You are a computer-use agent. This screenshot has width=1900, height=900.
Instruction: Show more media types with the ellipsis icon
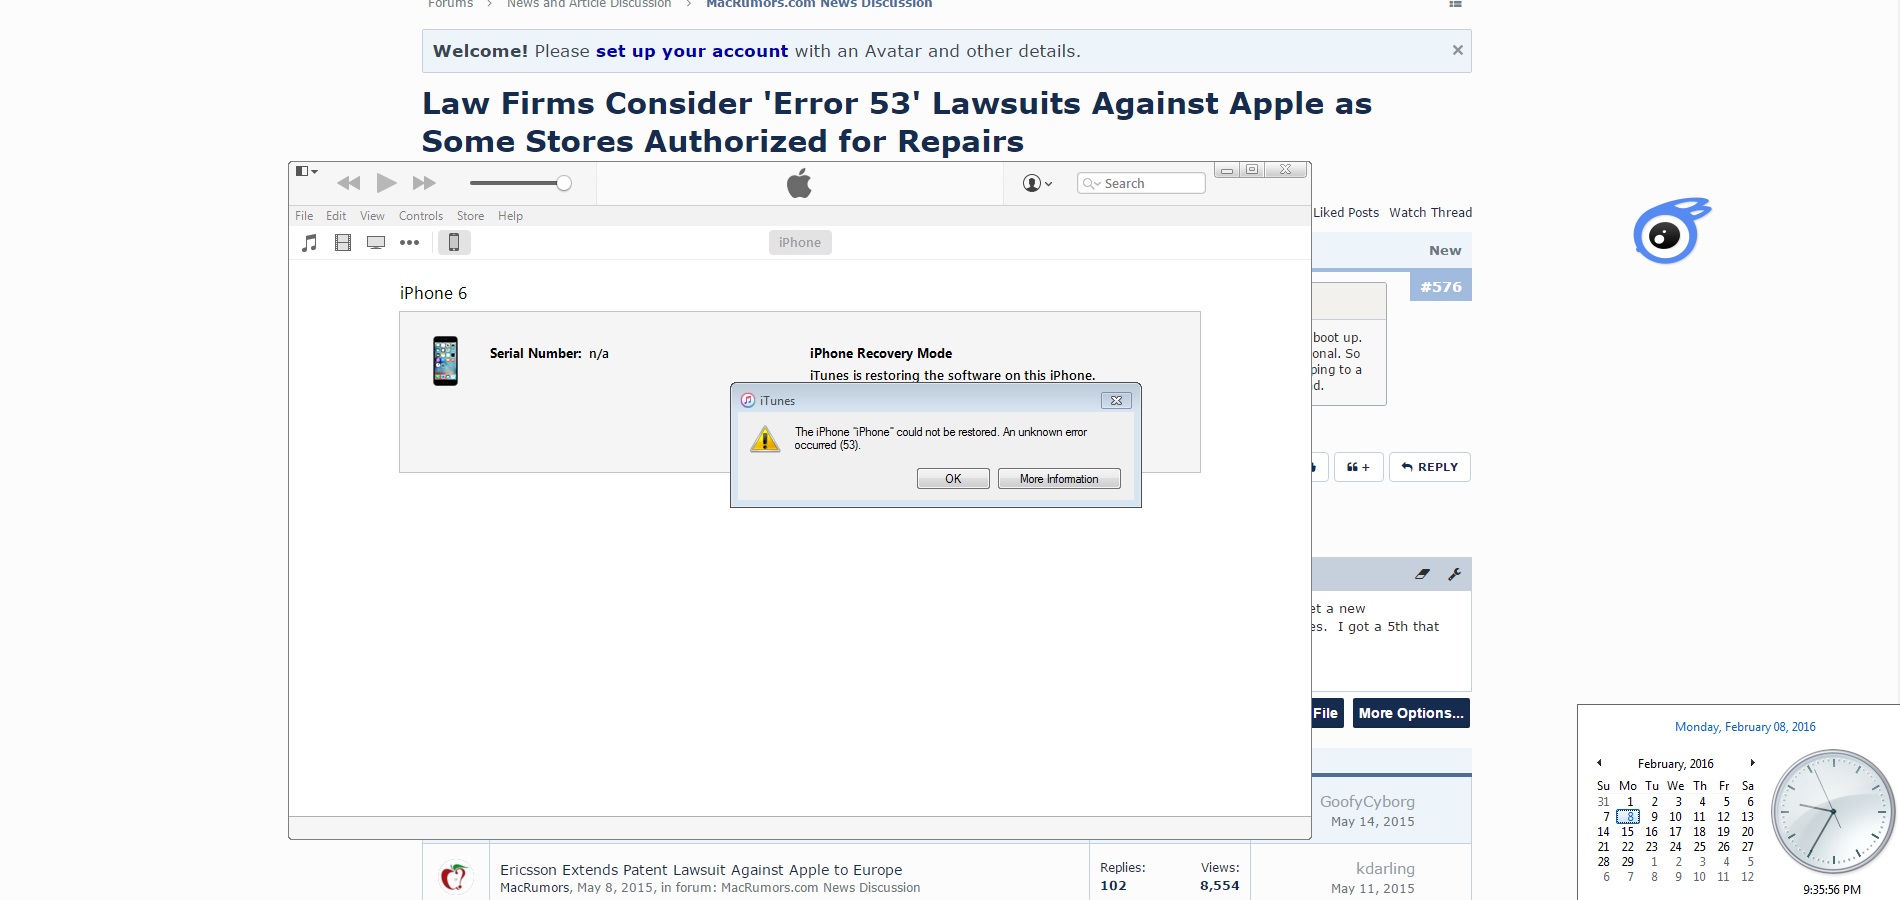point(409,242)
